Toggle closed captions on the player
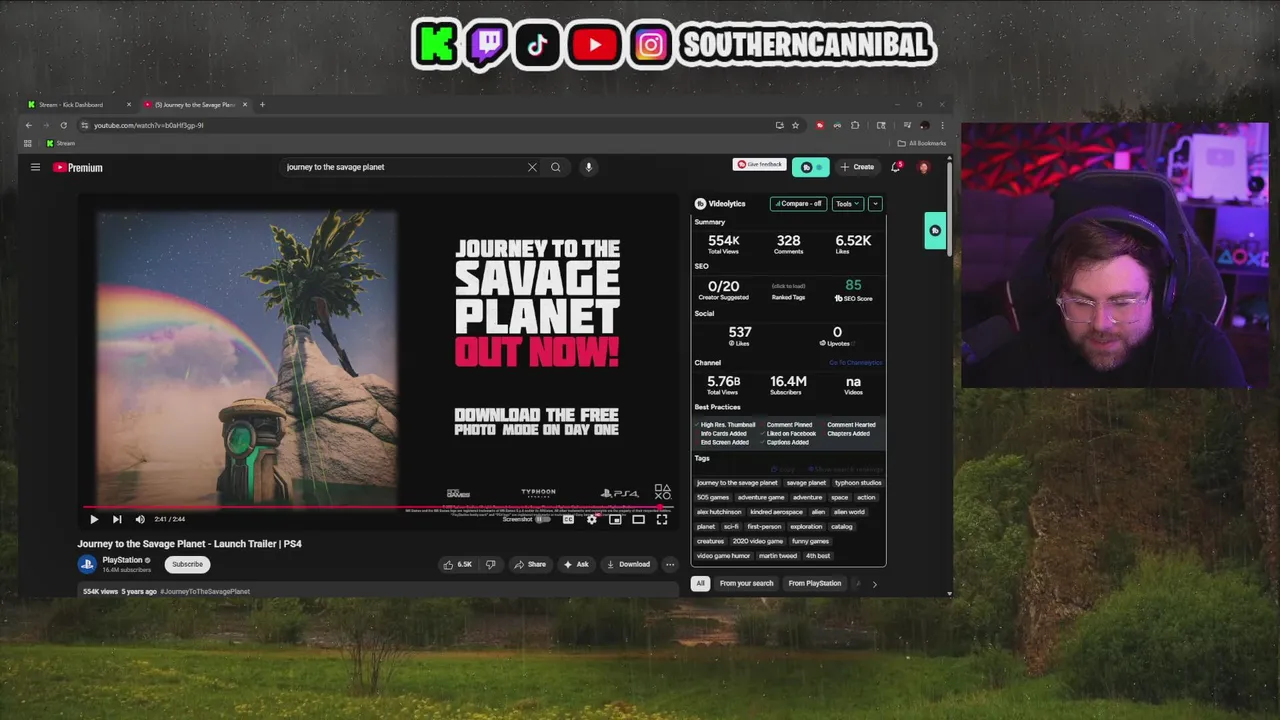Viewport: 1280px width, 720px height. [x=568, y=519]
